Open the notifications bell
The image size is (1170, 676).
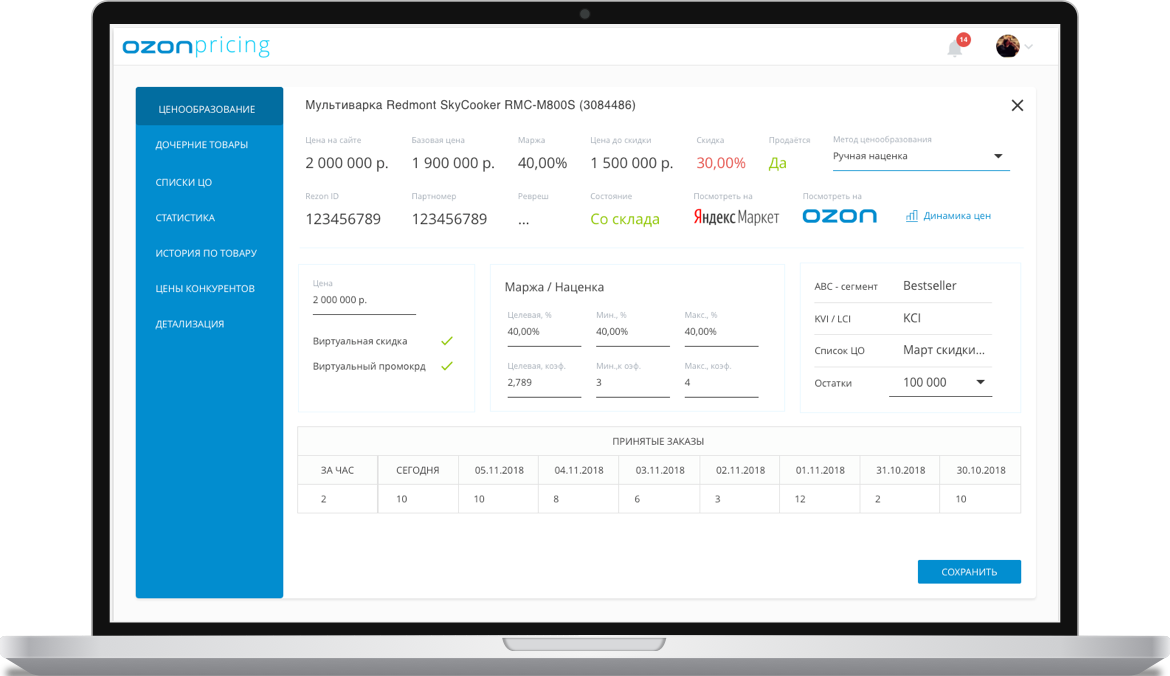click(x=956, y=47)
